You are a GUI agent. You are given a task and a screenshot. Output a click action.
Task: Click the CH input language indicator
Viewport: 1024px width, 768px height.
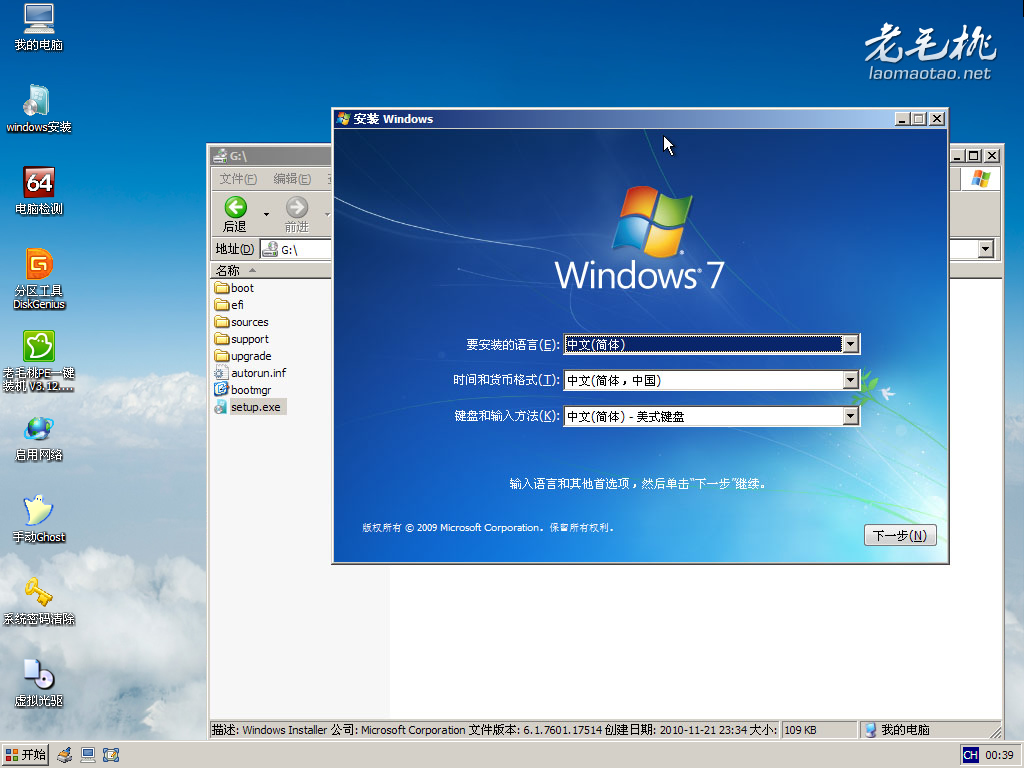pyautogui.click(x=970, y=755)
